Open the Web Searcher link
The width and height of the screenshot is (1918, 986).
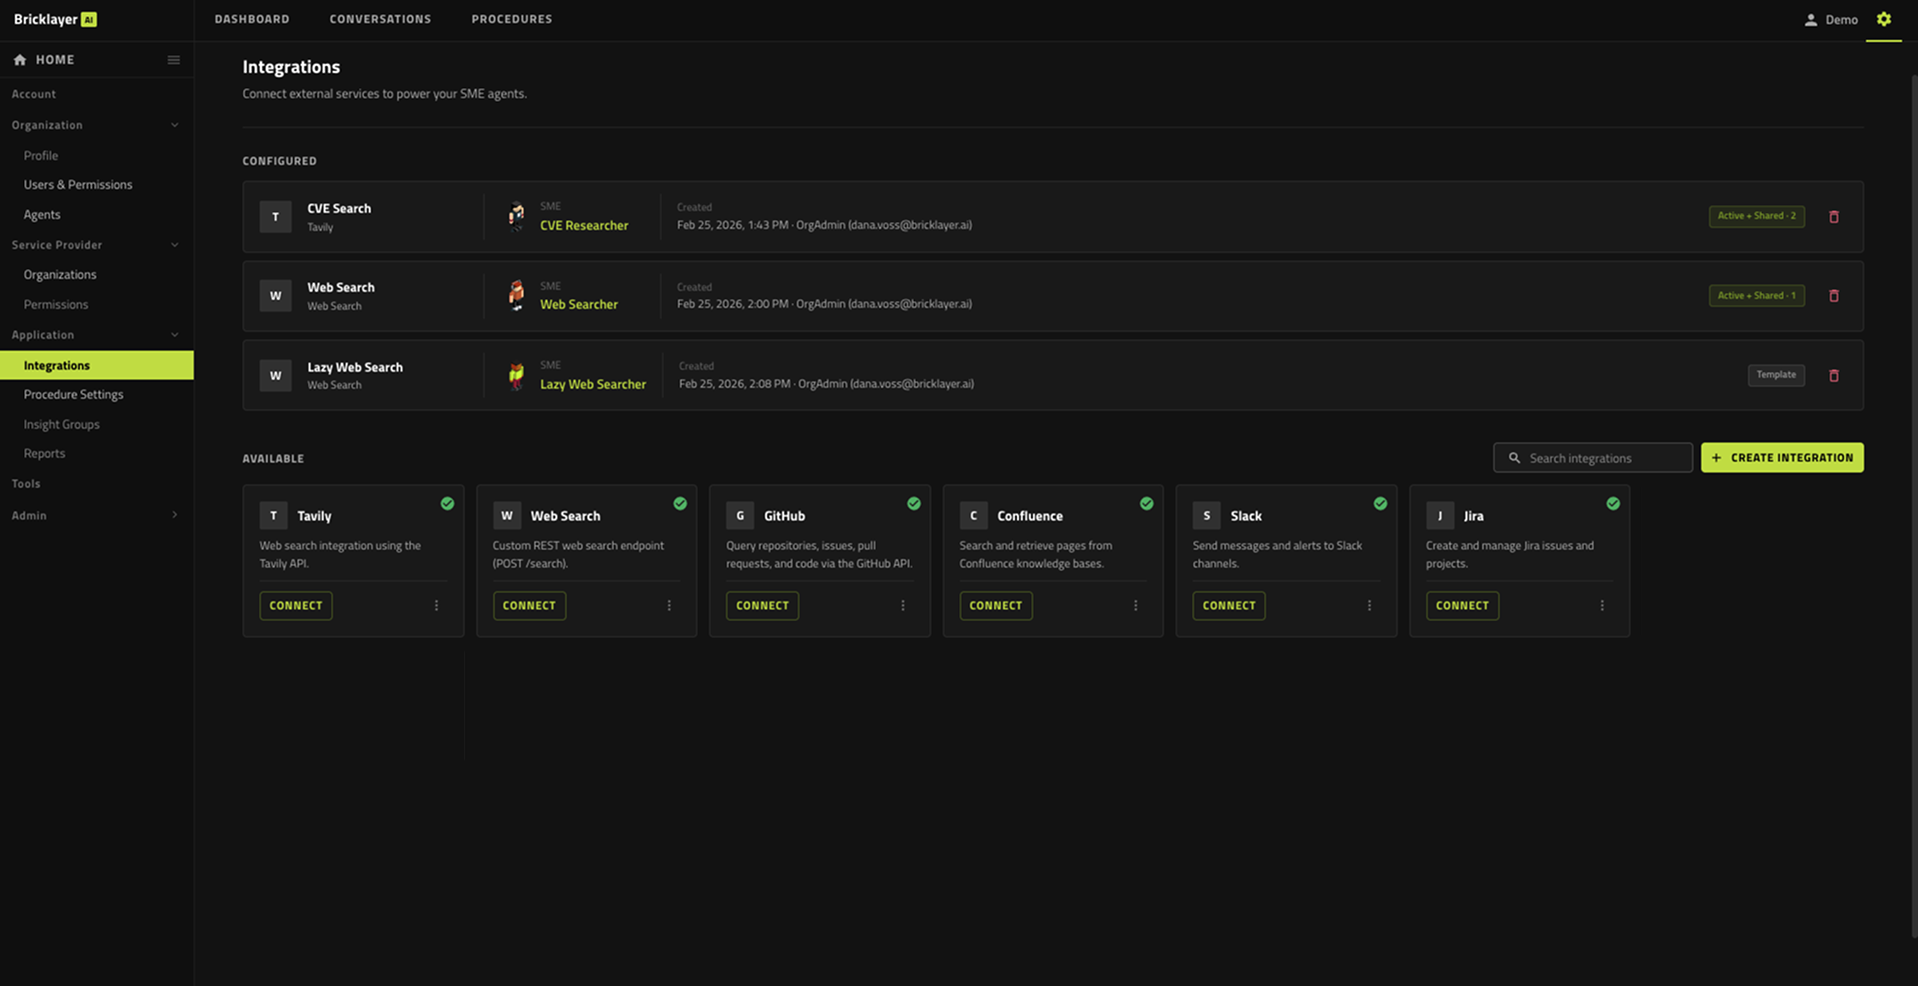click(x=579, y=305)
